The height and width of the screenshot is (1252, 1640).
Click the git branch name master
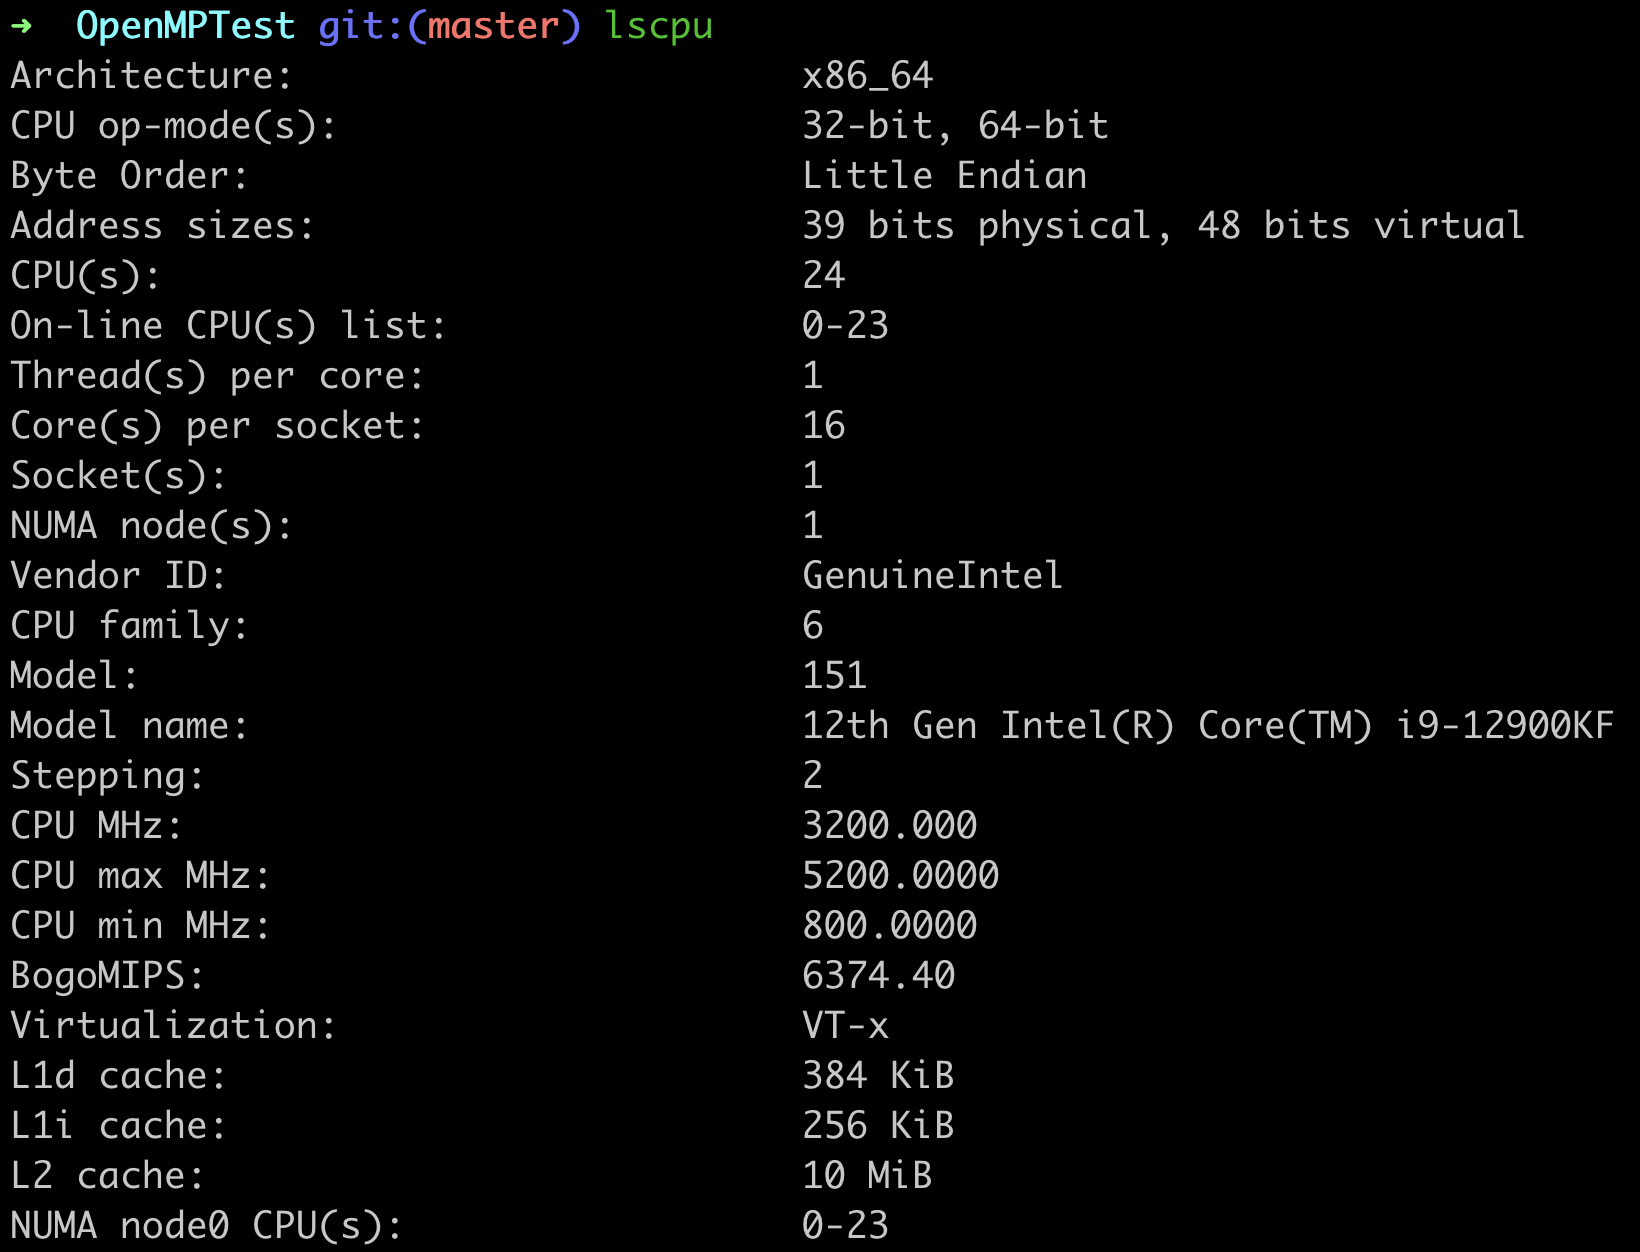(x=493, y=27)
